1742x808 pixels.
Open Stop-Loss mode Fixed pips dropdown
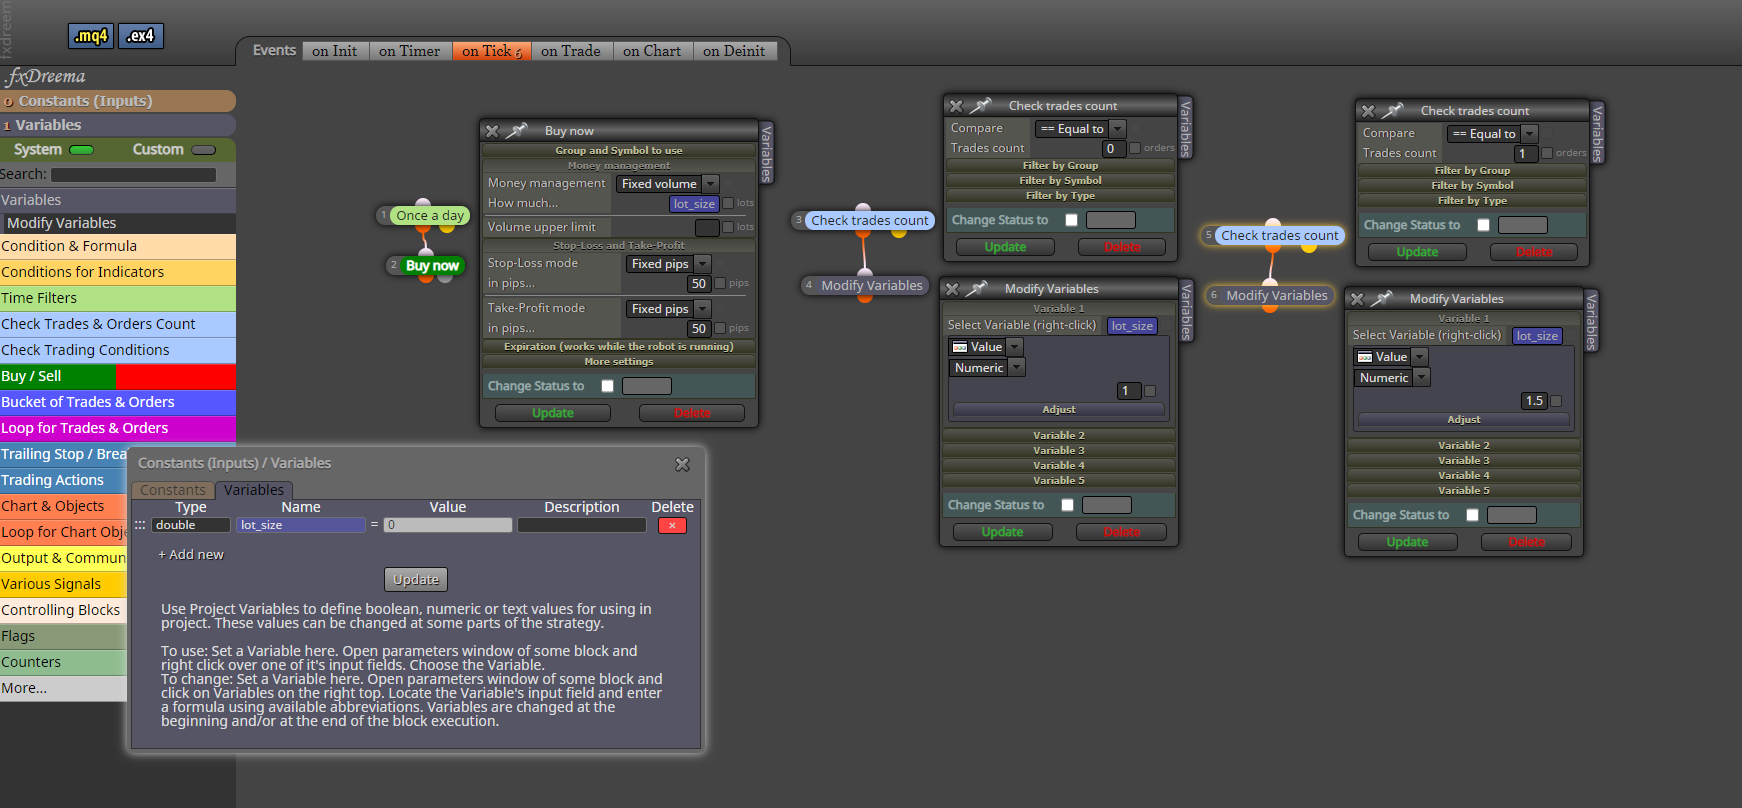[x=668, y=264]
